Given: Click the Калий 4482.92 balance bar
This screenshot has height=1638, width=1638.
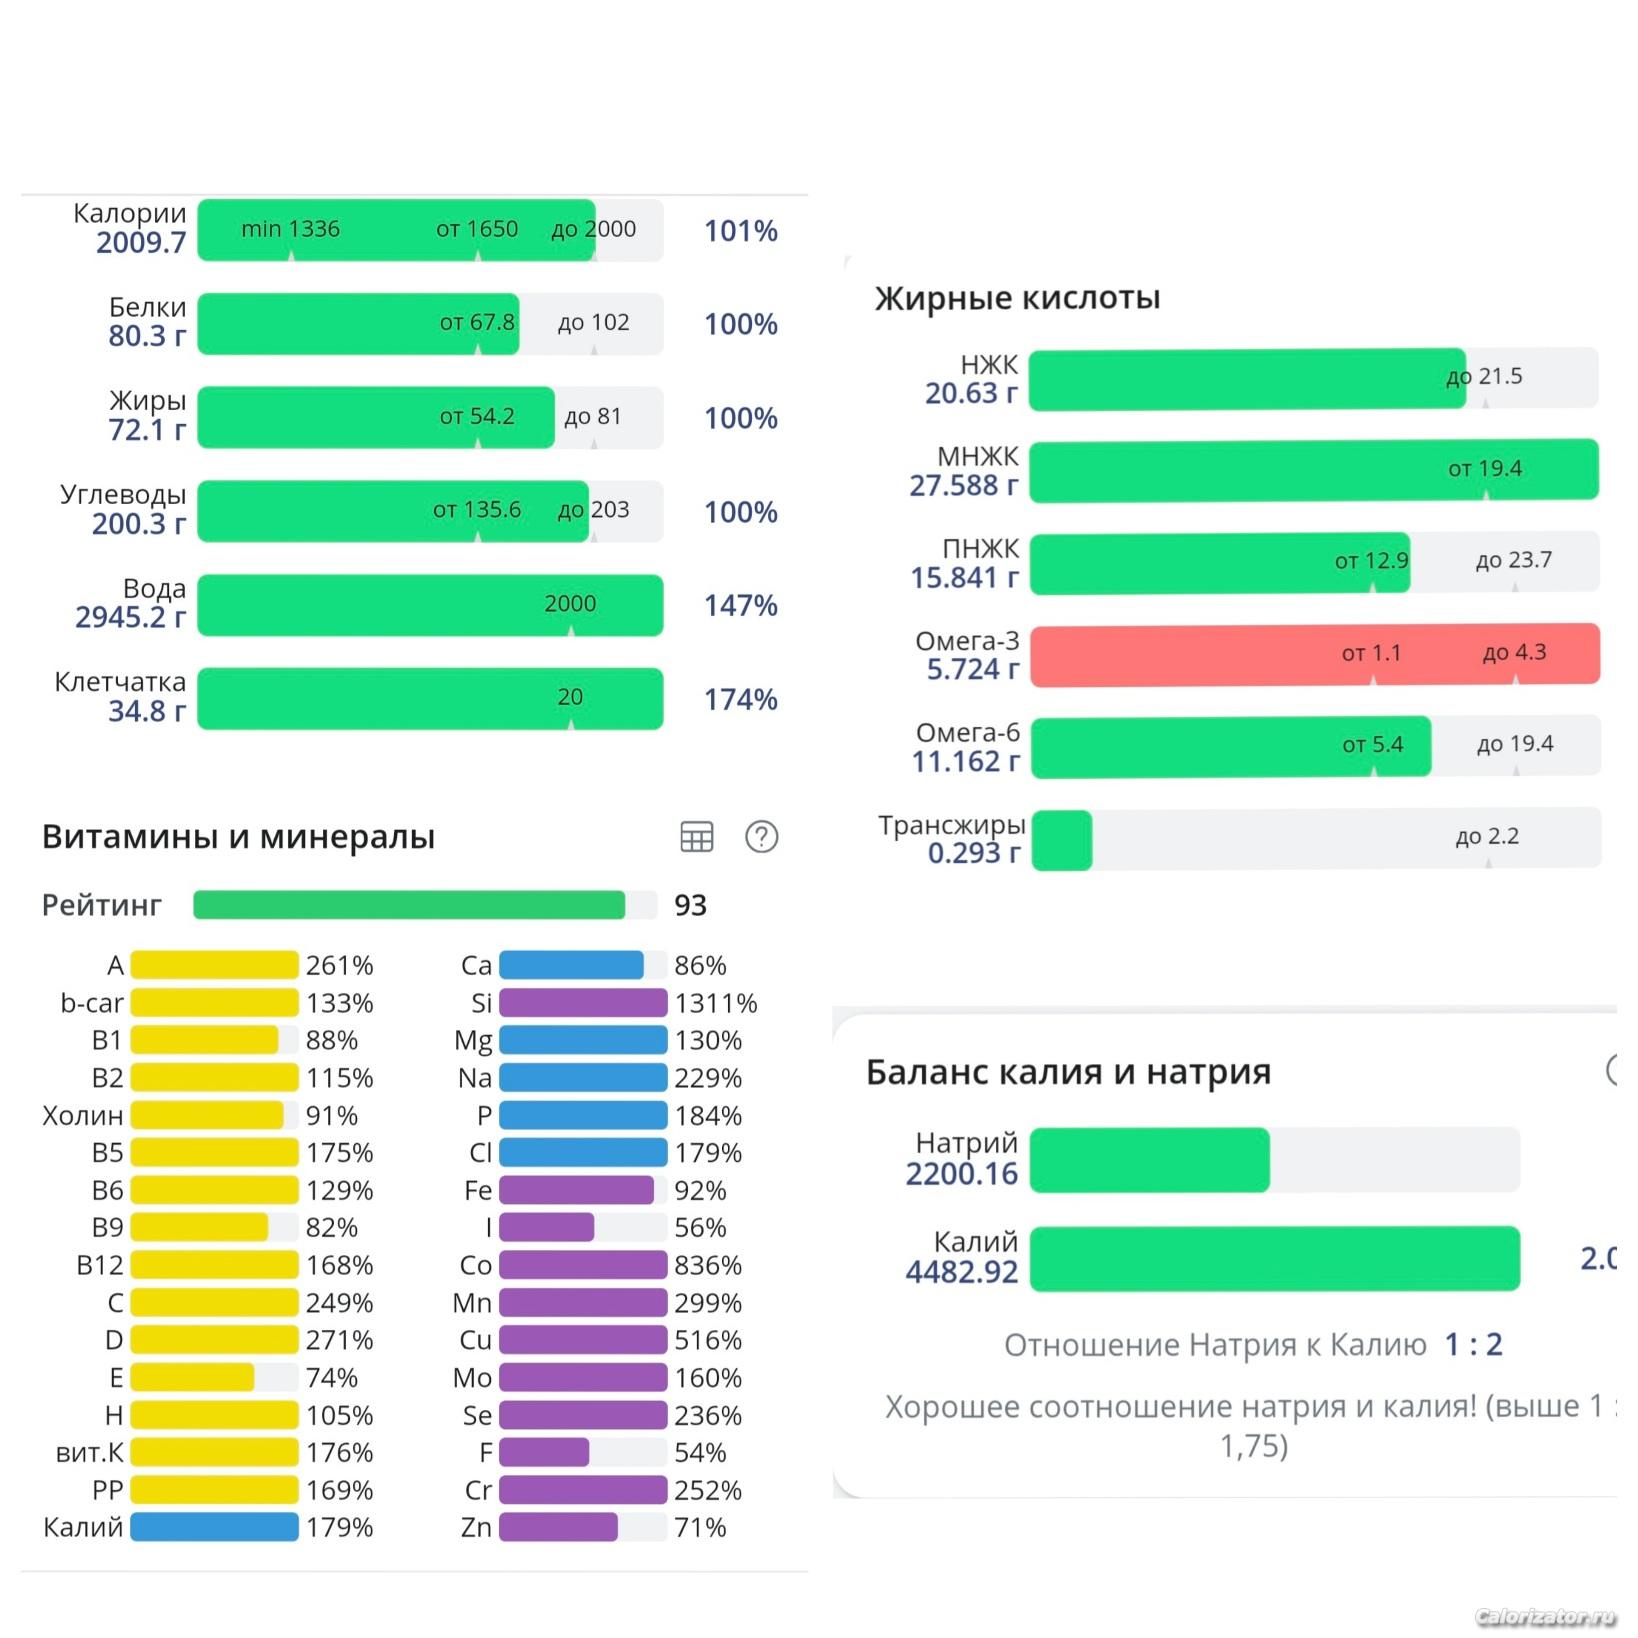Looking at the screenshot, I should (1275, 1259).
